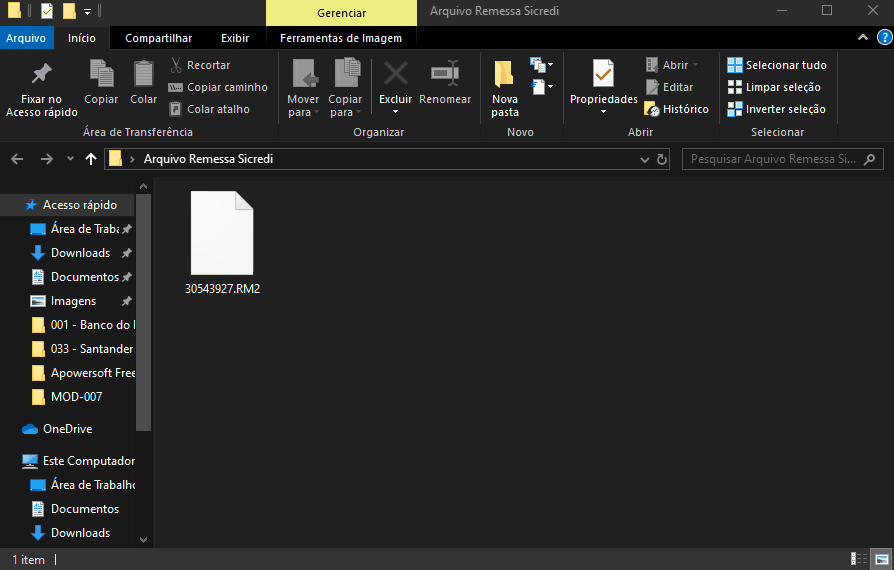Click Limpar seleção
The width and height of the screenshot is (894, 570).
click(774, 87)
